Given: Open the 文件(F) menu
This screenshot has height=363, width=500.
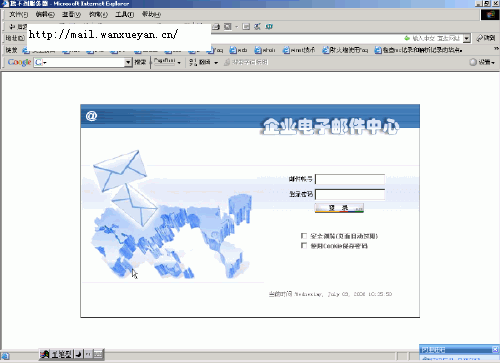Looking at the screenshot, I should (19, 14).
